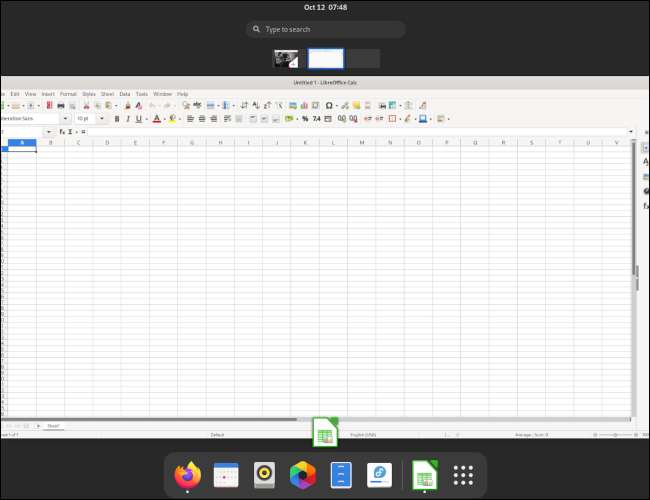
Task: Run the Spelling check tool
Action: click(197, 105)
